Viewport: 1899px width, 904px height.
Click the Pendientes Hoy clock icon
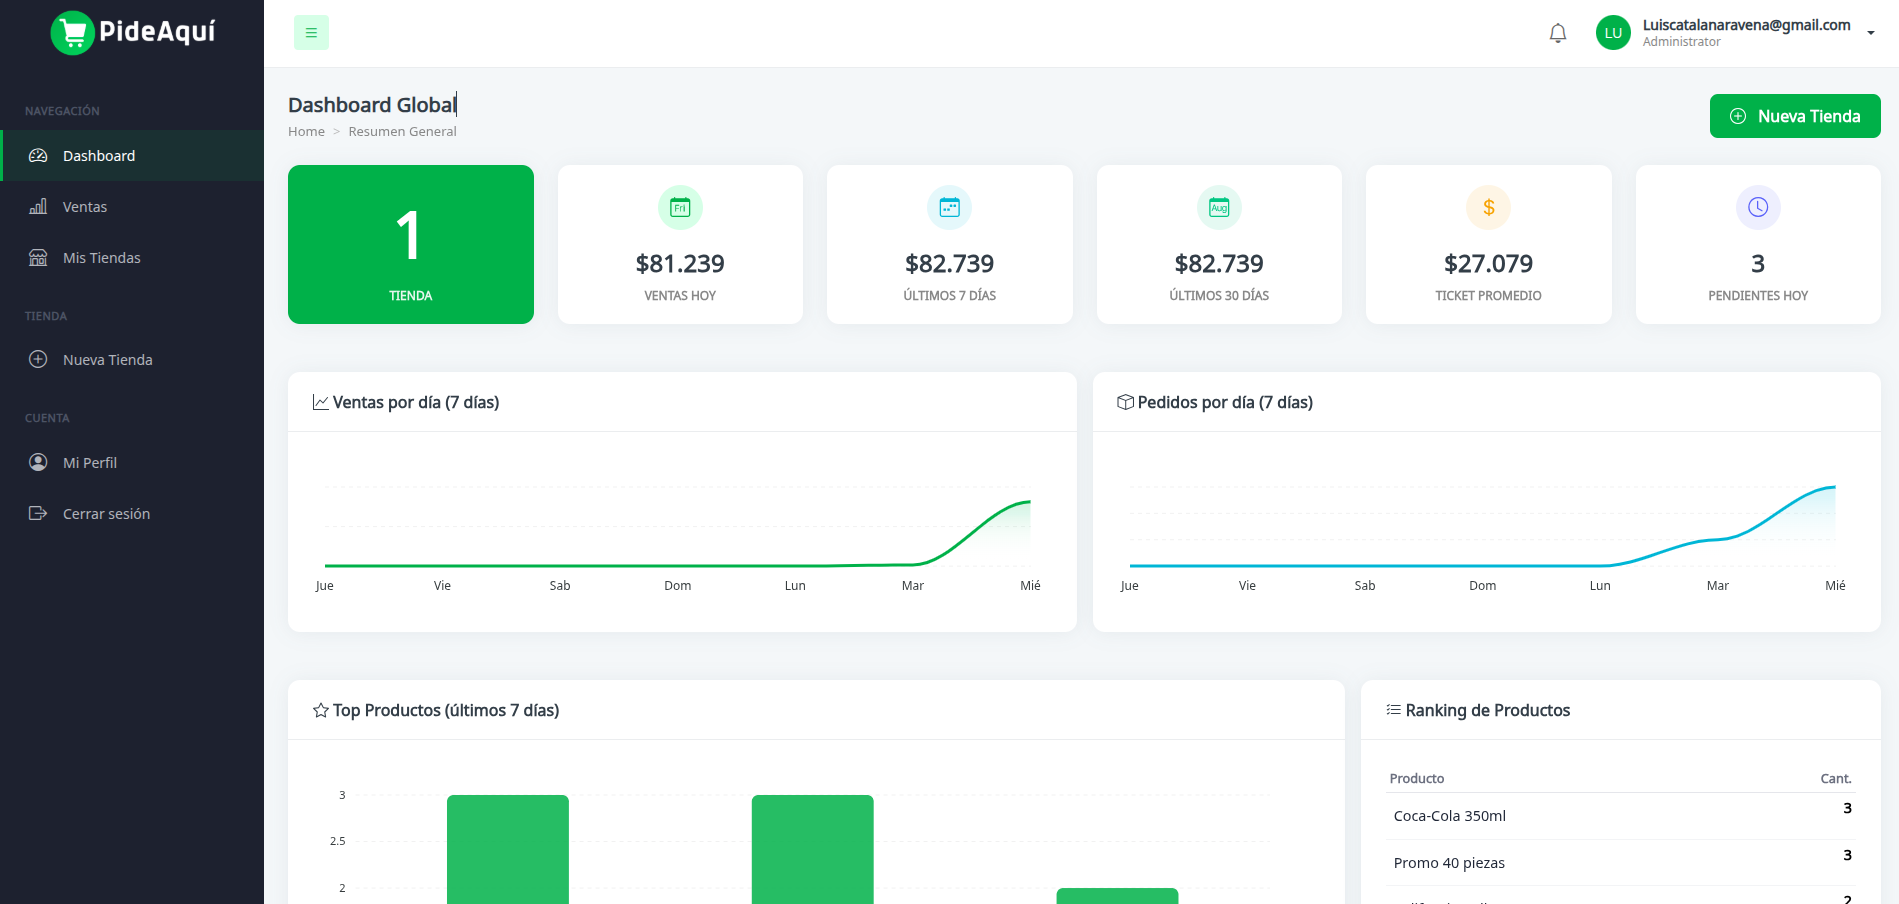[x=1758, y=208]
